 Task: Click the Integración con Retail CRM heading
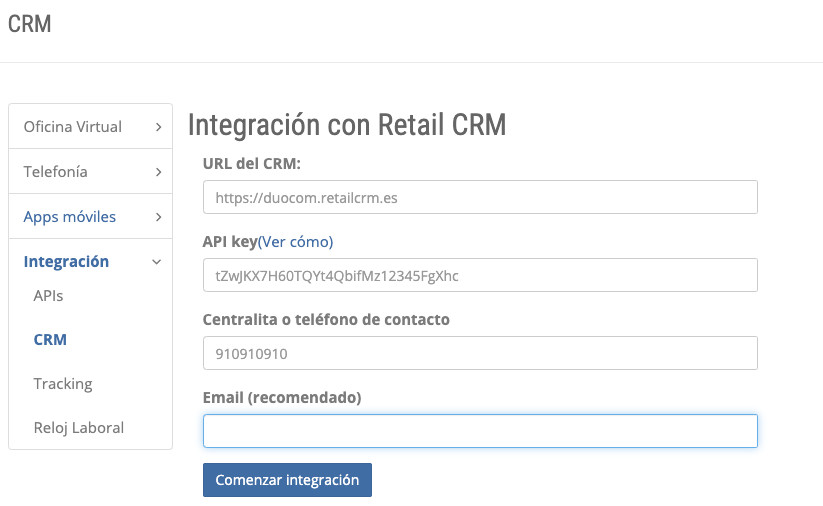pyautogui.click(x=347, y=125)
